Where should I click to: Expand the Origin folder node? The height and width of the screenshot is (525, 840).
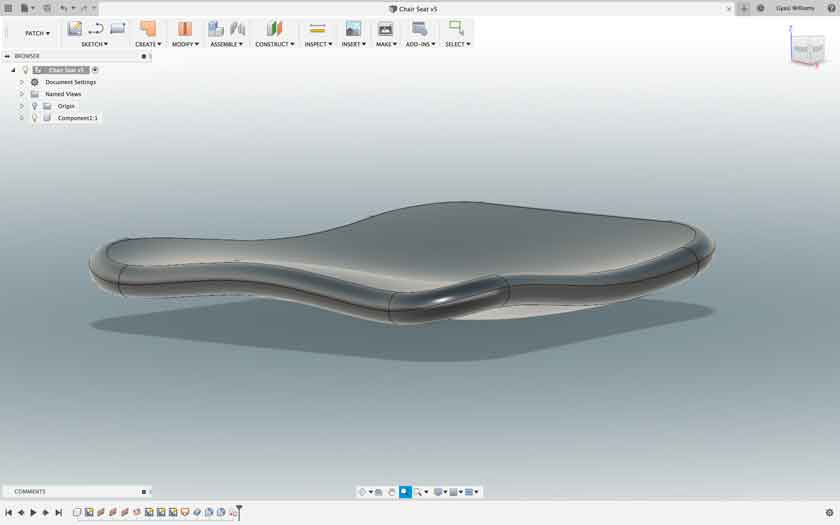click(22, 106)
